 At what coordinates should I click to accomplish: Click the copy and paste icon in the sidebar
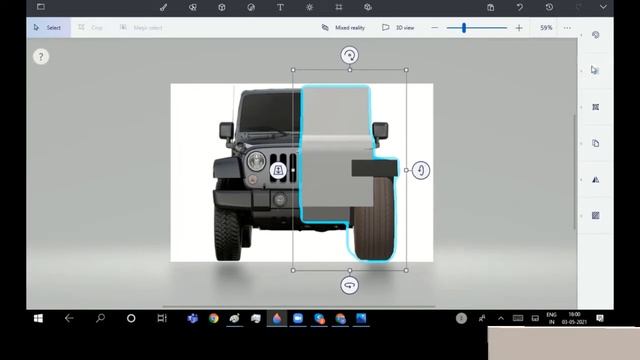tap(596, 143)
